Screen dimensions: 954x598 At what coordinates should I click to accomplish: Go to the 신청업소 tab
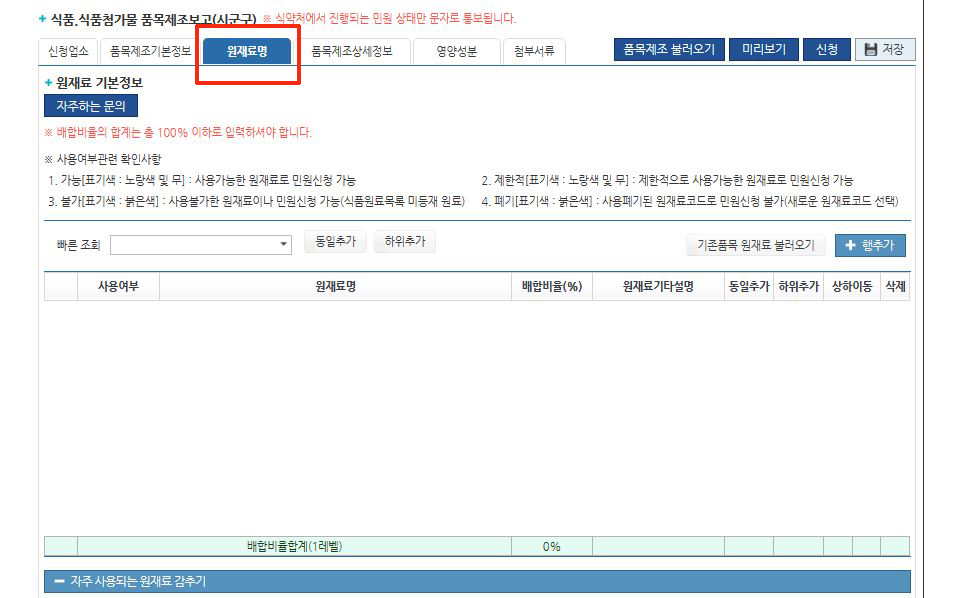(66, 50)
